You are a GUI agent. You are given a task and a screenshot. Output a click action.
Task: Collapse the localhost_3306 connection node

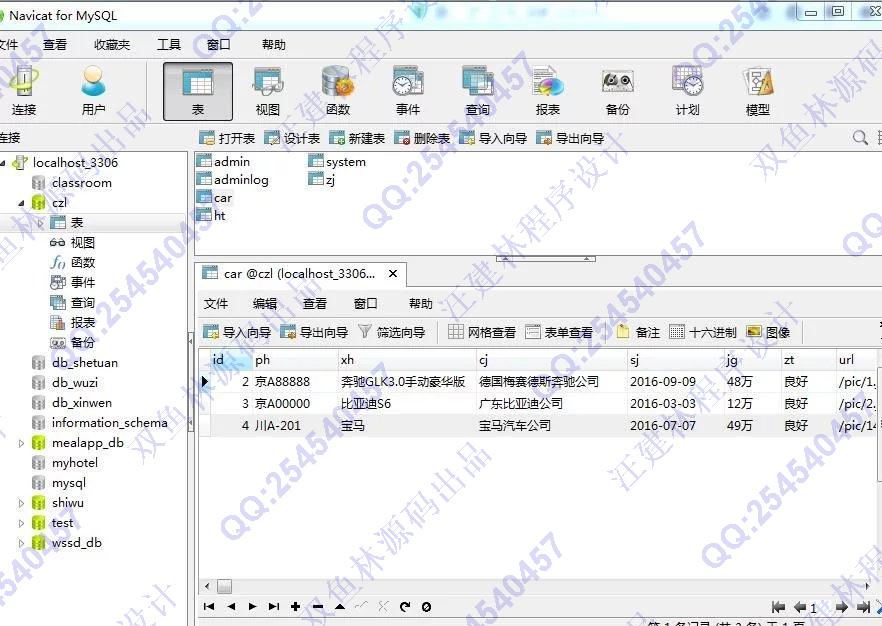click(3, 163)
